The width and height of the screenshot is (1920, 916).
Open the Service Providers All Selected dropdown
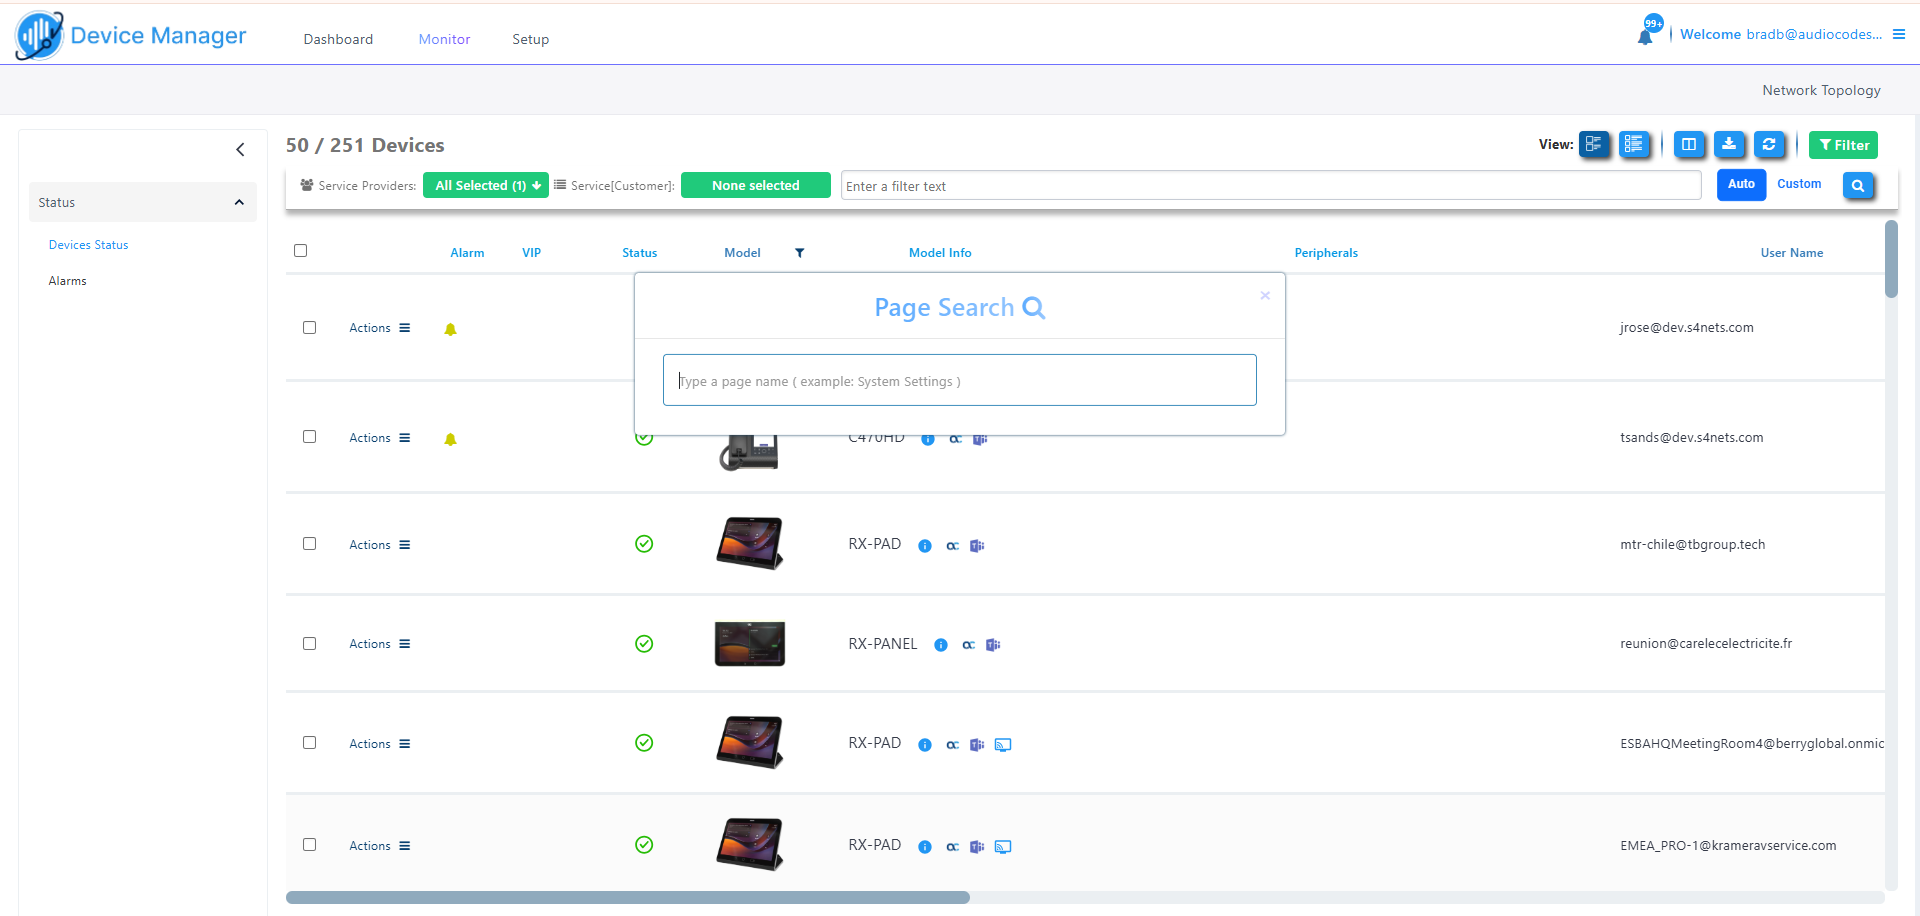[x=486, y=186]
